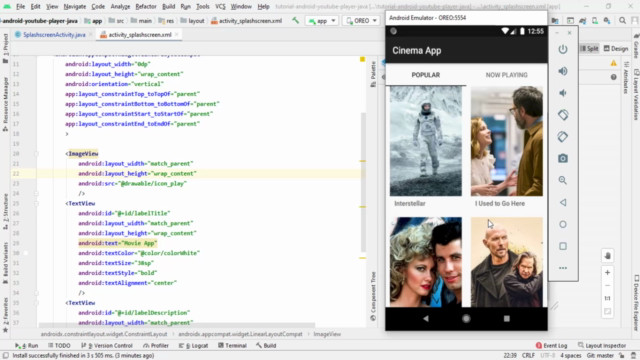The height and width of the screenshot is (360, 640).
Task: Click emulator panel Overview square
Action: tap(563, 246)
